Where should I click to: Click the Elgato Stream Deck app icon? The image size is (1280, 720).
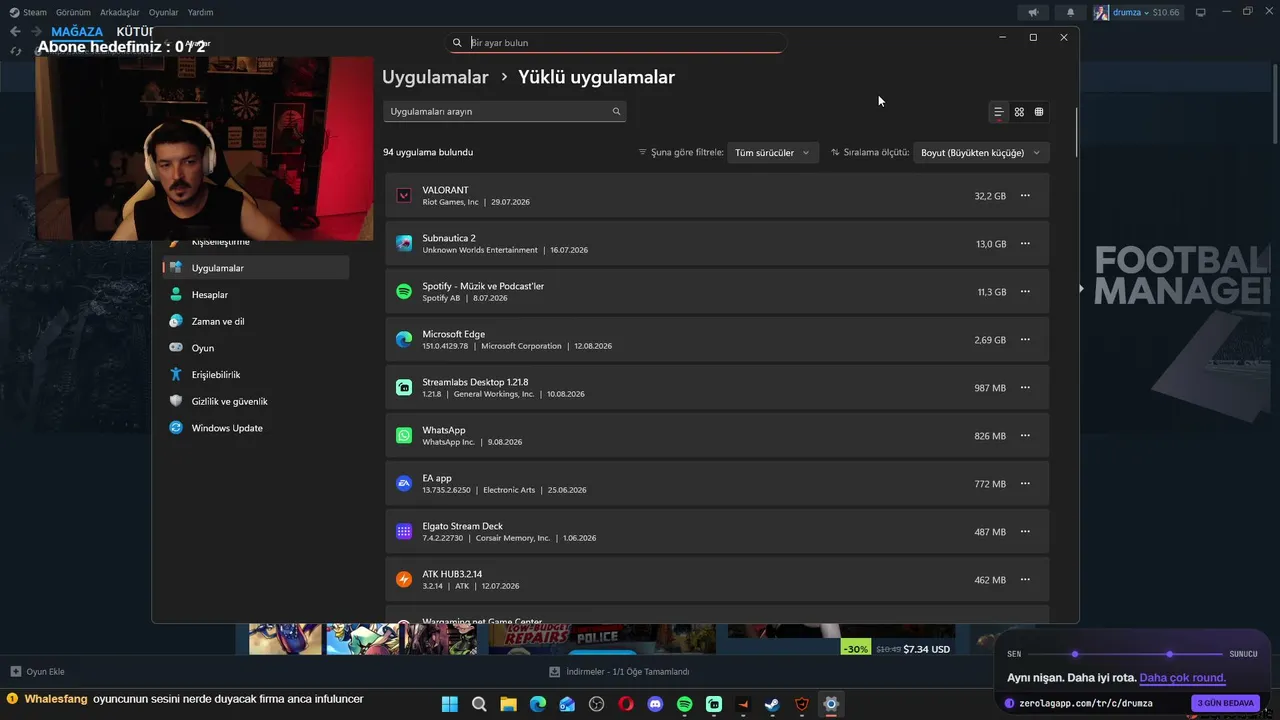click(404, 532)
